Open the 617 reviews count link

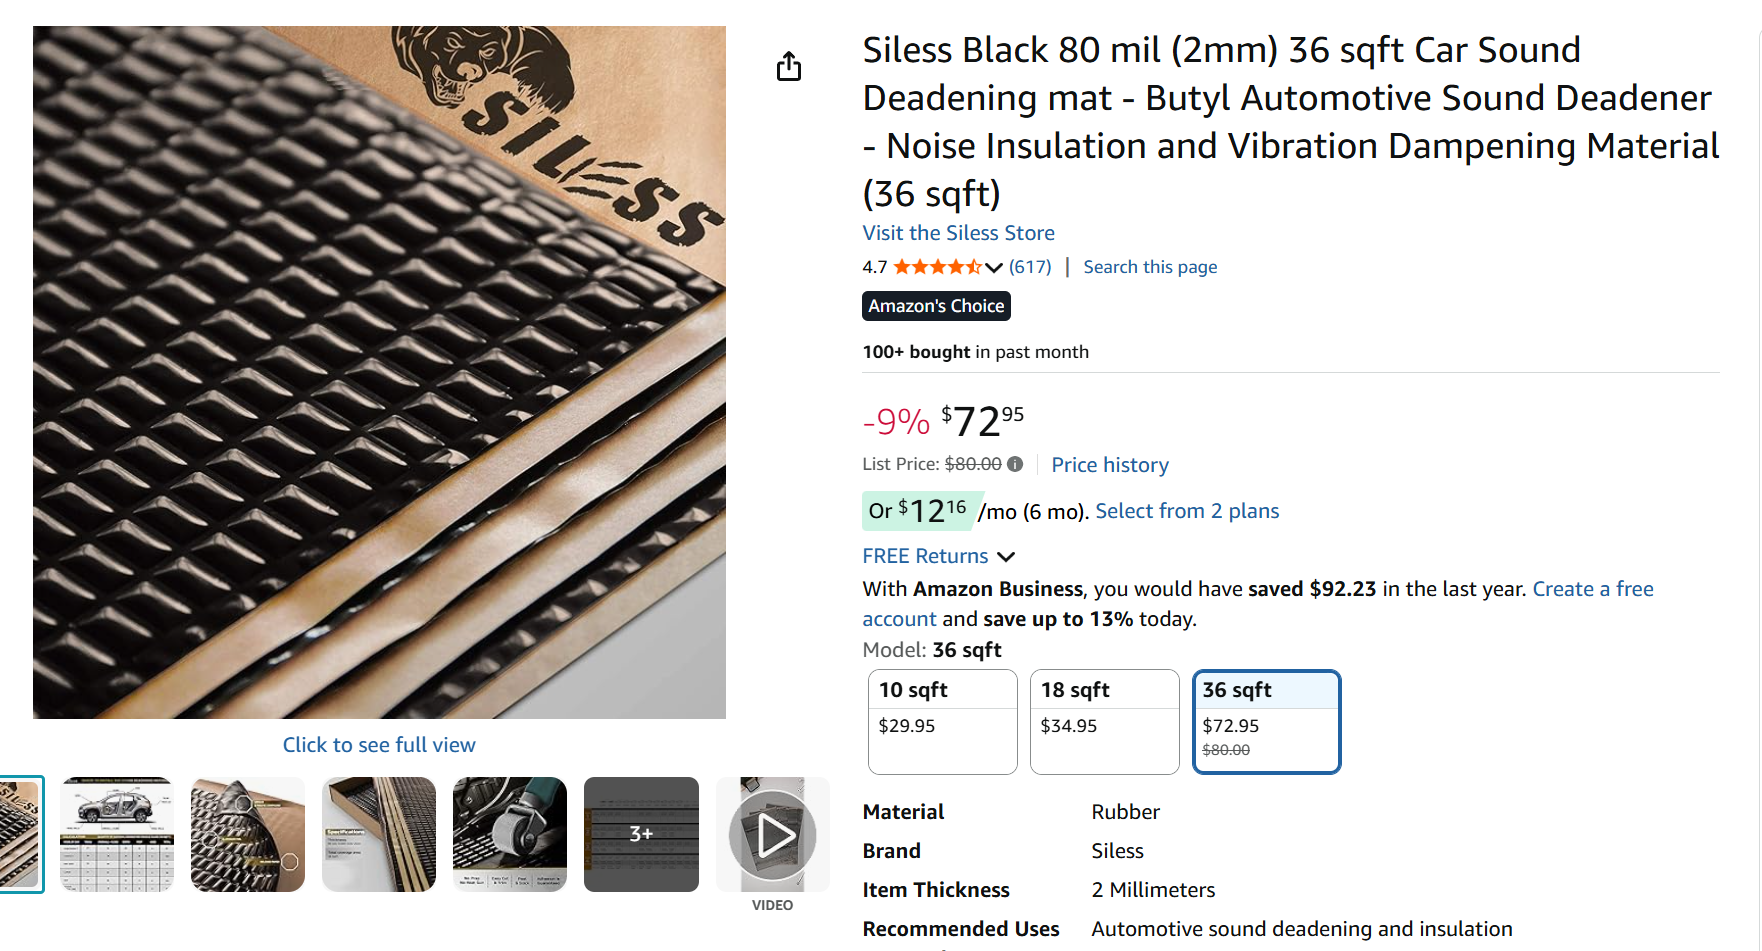[x=1030, y=267]
